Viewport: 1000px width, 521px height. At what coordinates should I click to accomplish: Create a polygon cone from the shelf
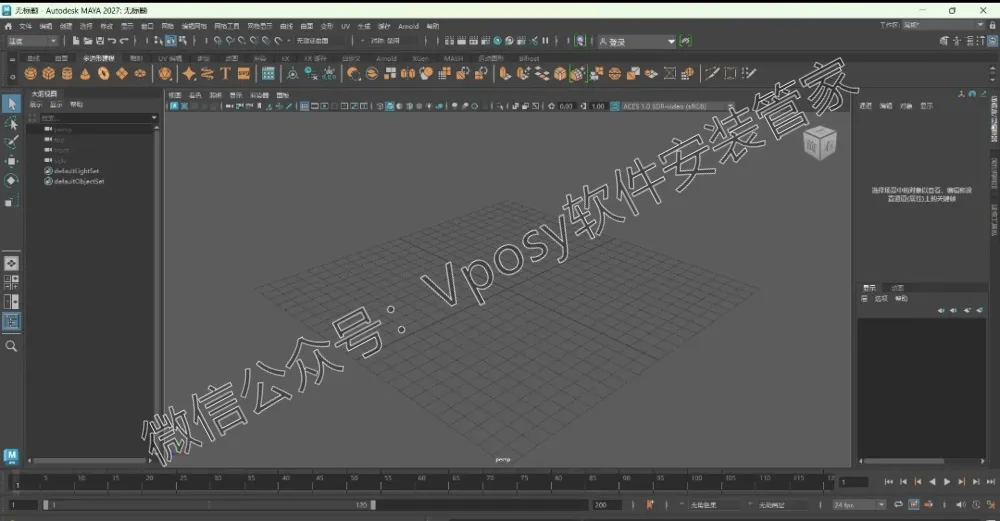pyautogui.click(x=85, y=73)
